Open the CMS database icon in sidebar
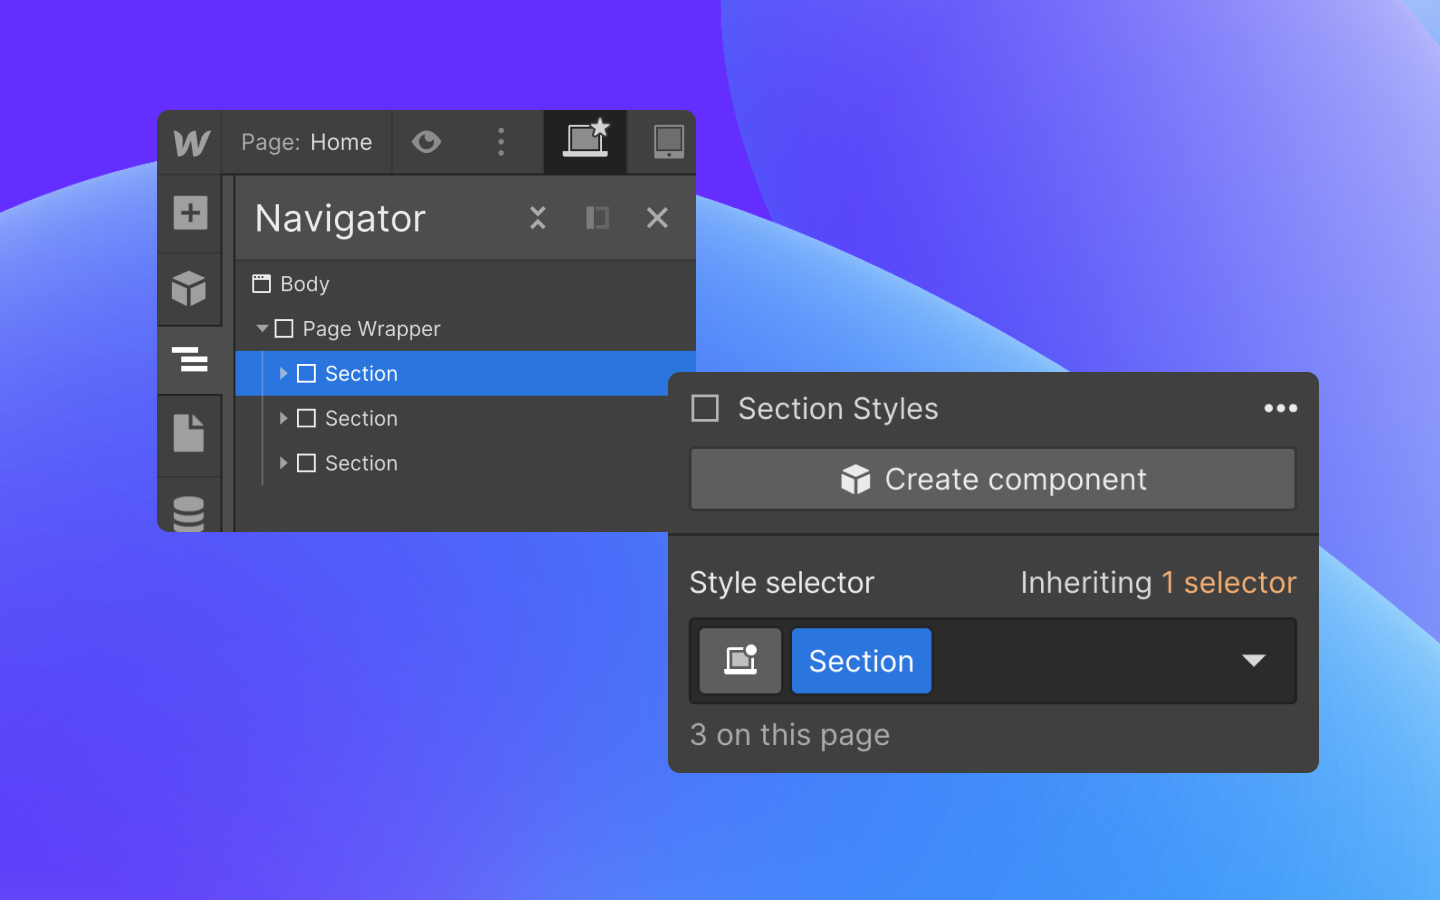 (x=189, y=513)
